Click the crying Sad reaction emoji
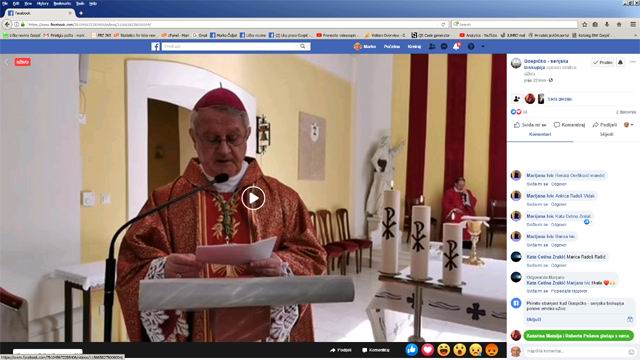 476,350
